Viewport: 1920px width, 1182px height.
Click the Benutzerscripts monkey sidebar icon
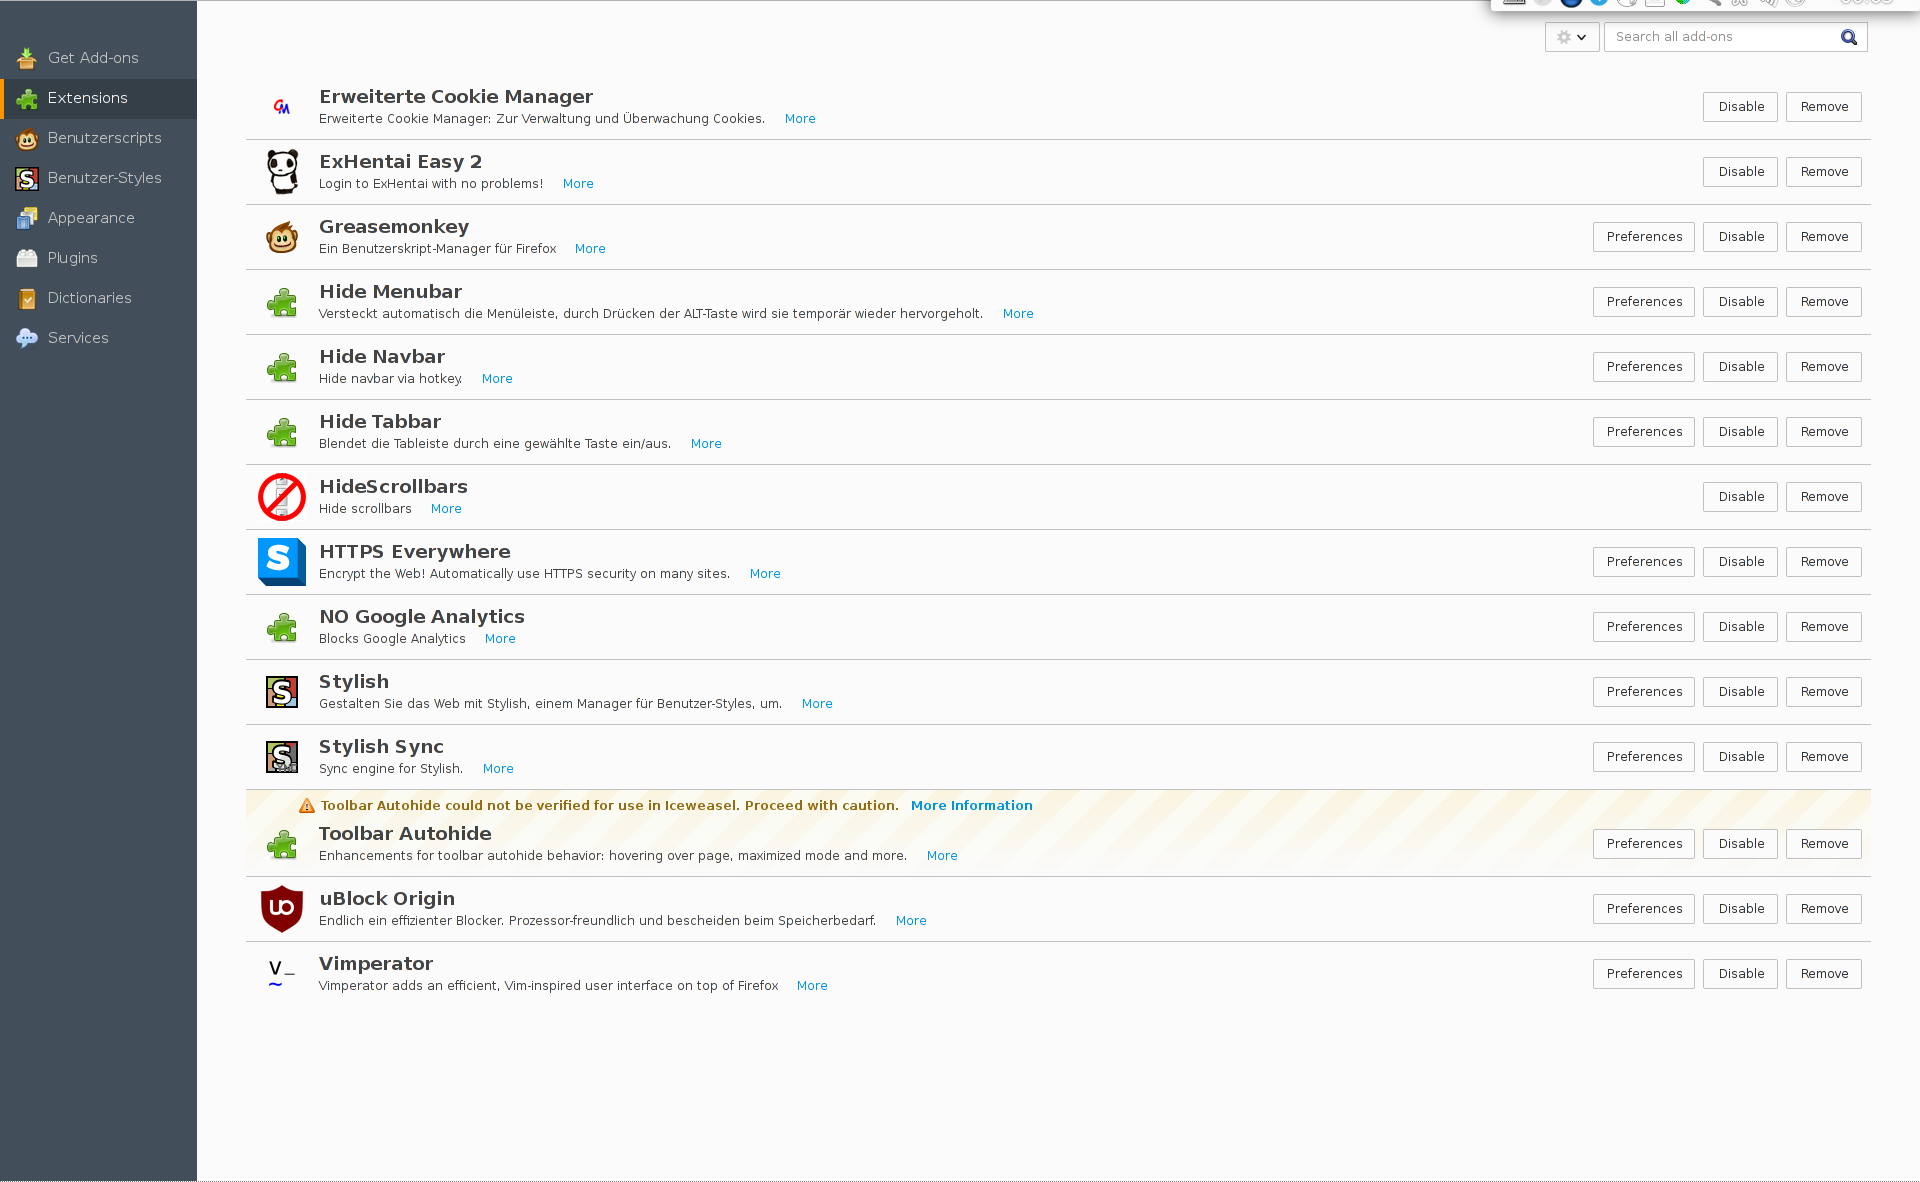[x=27, y=138]
